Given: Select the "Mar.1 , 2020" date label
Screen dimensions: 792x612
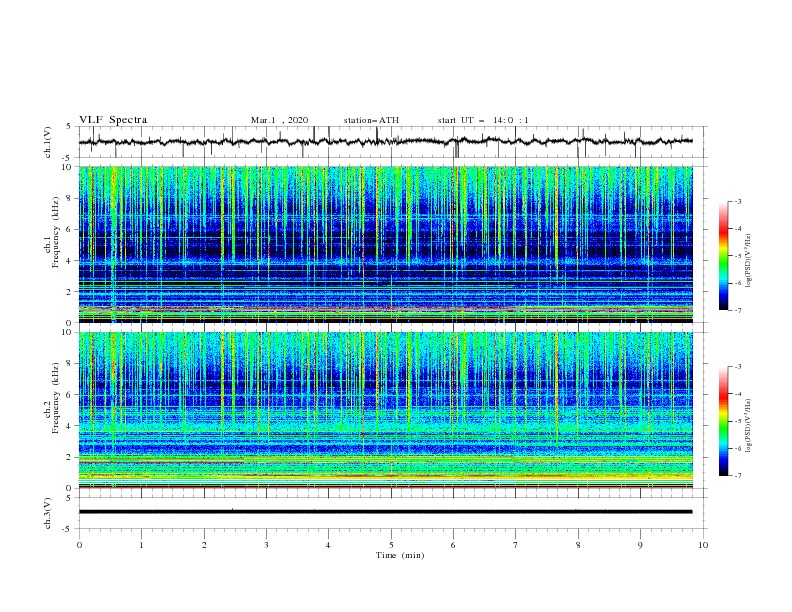Looking at the screenshot, I should pyautogui.click(x=279, y=120).
